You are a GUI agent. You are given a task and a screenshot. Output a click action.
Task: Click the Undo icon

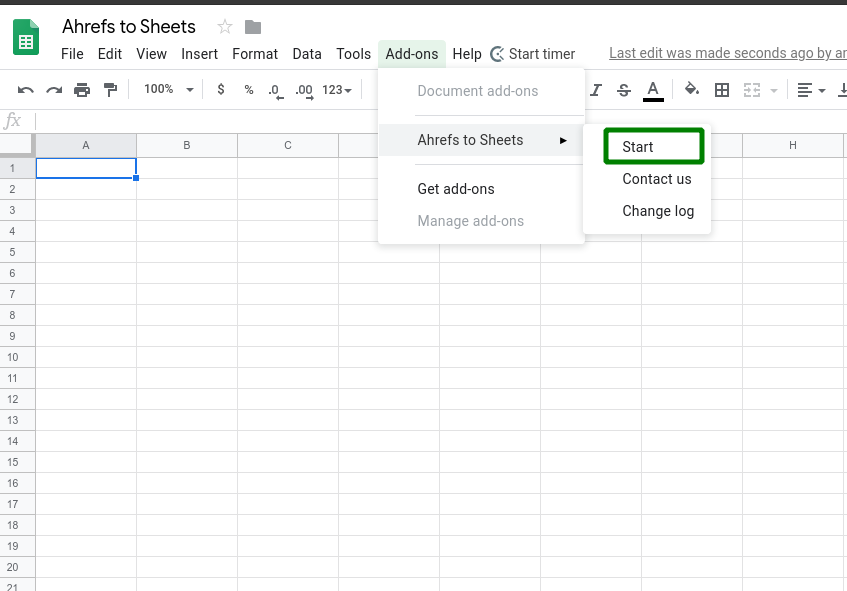point(25,89)
